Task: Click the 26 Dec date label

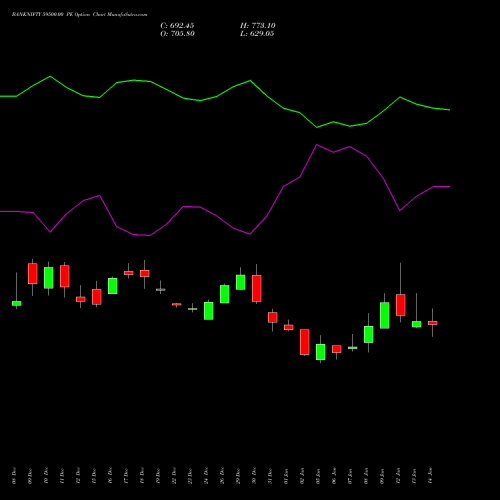Action: [x=222, y=476]
